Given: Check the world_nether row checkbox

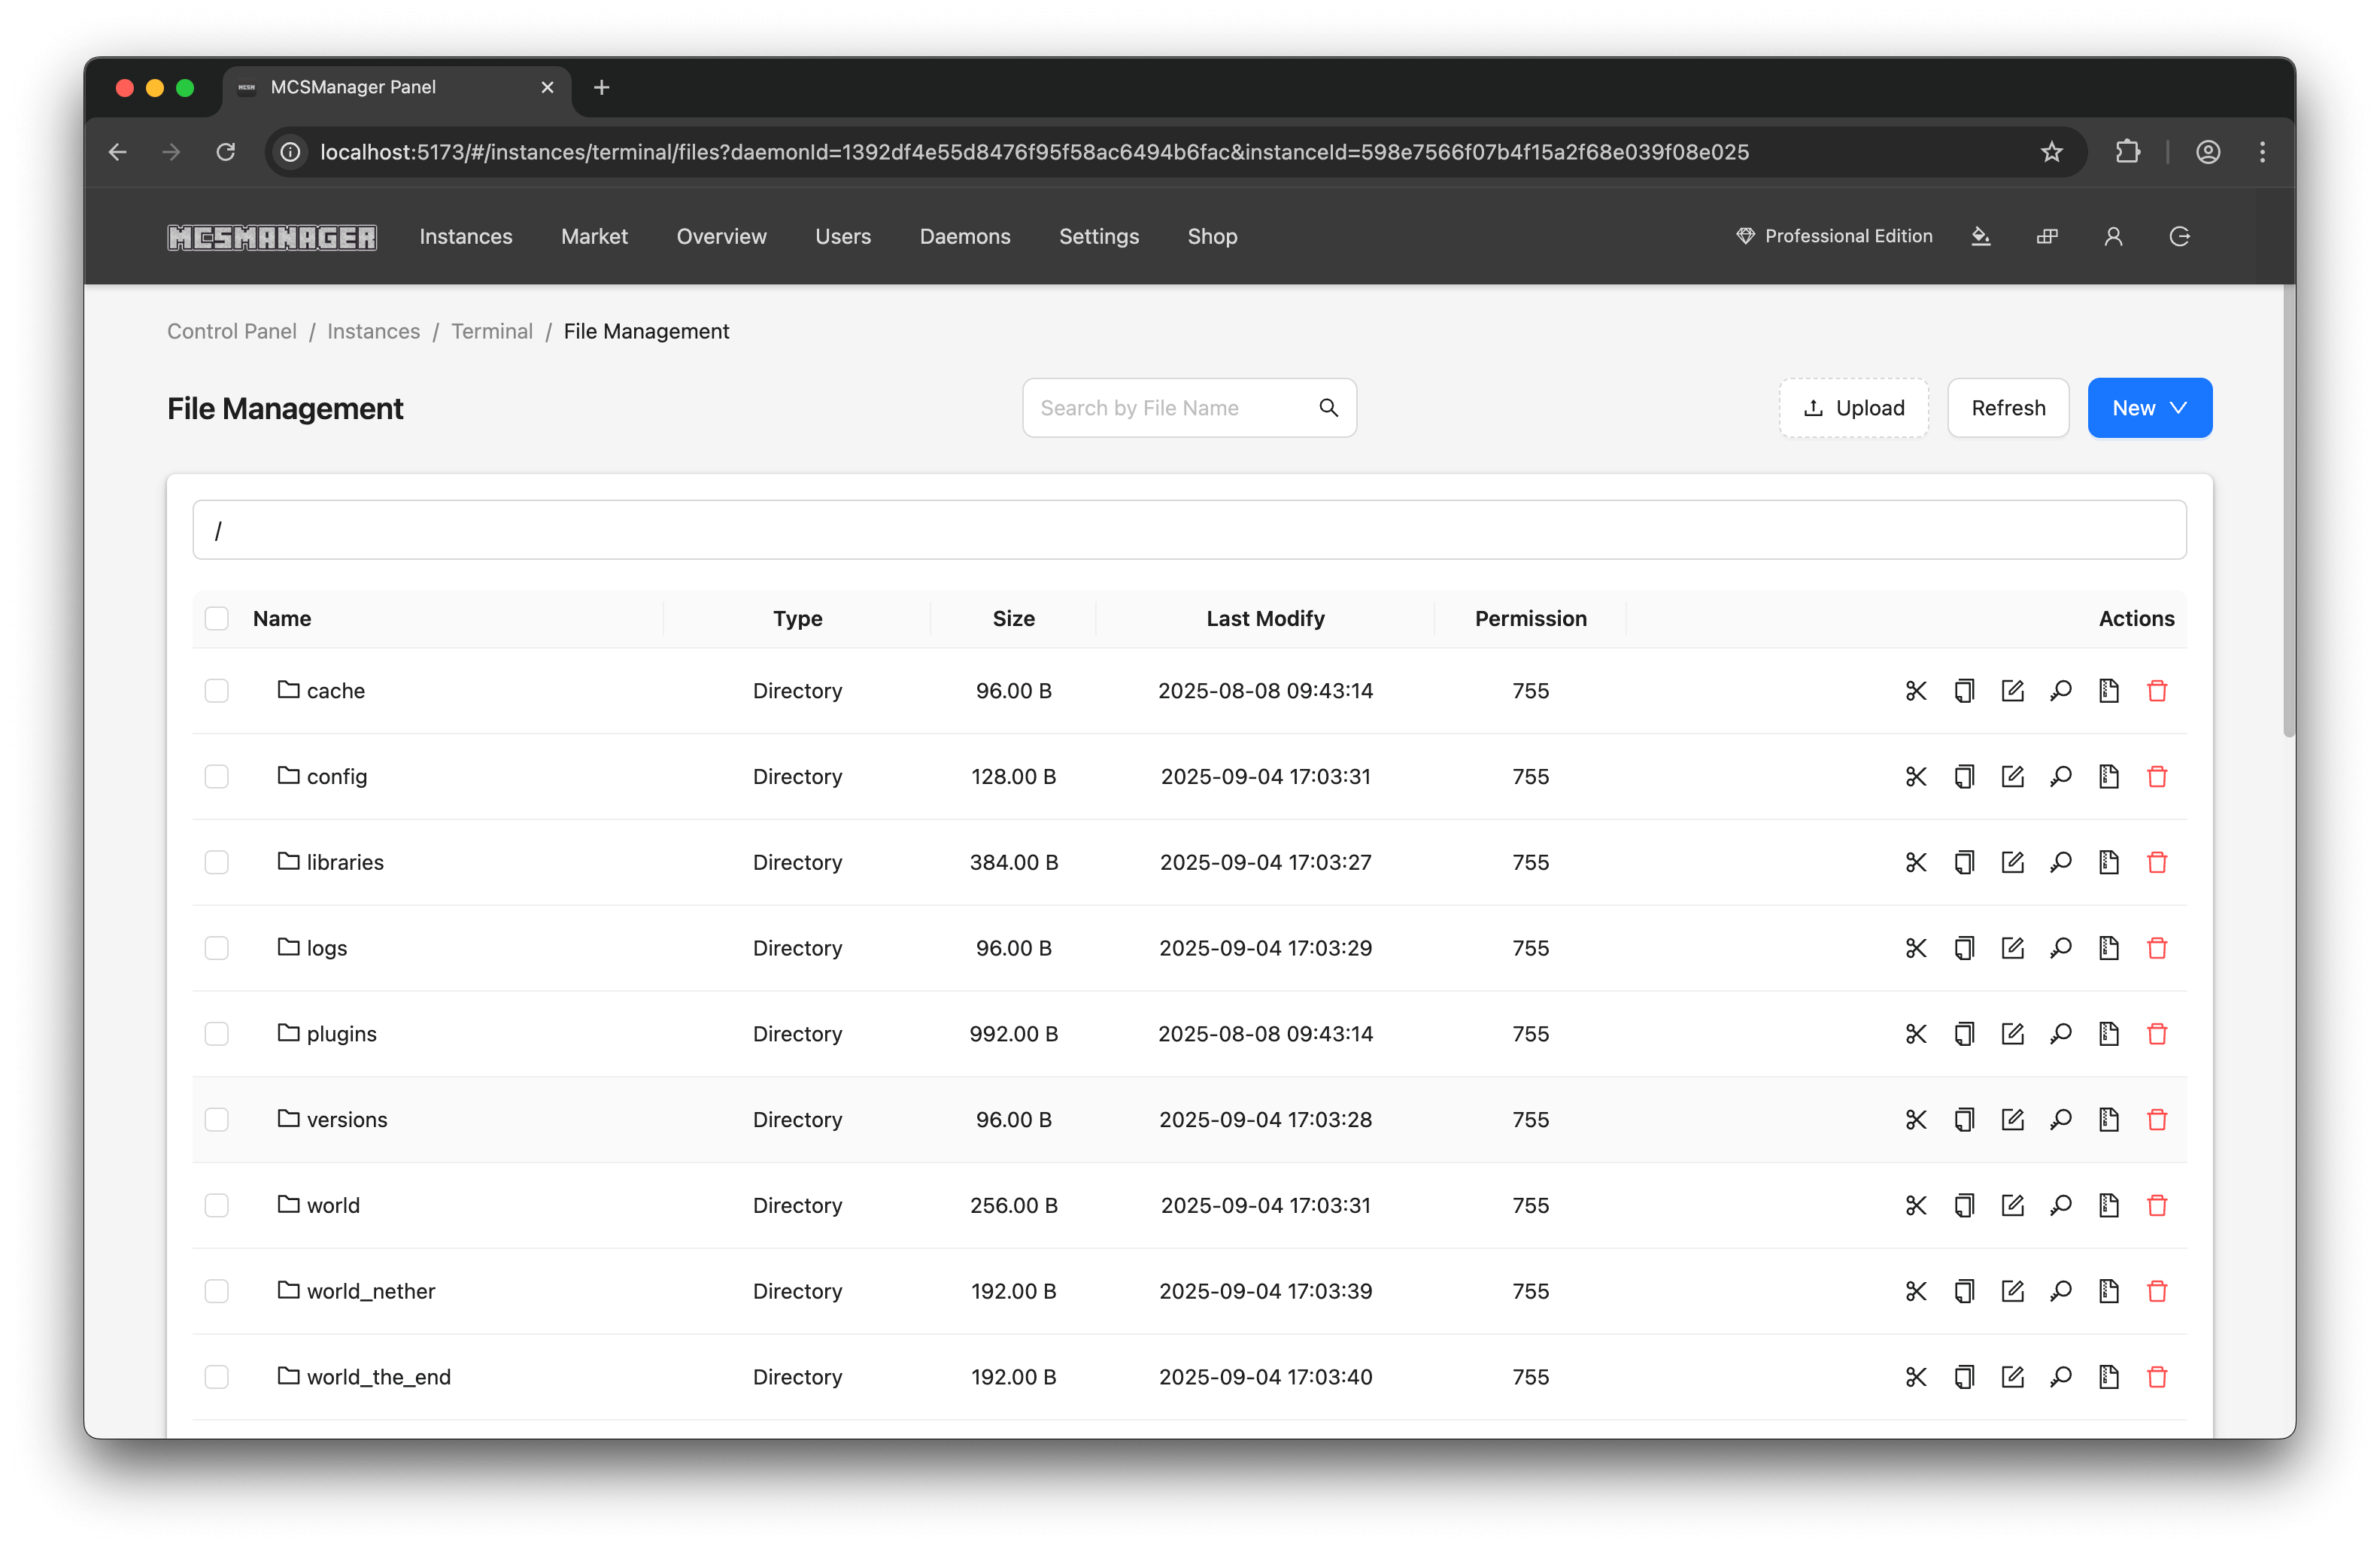Looking at the screenshot, I should 217,1291.
